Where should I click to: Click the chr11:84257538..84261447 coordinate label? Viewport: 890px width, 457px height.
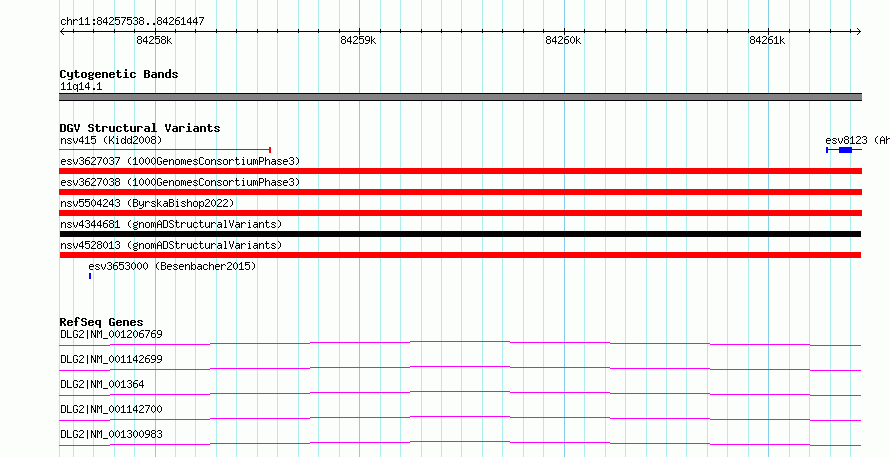click(132, 22)
